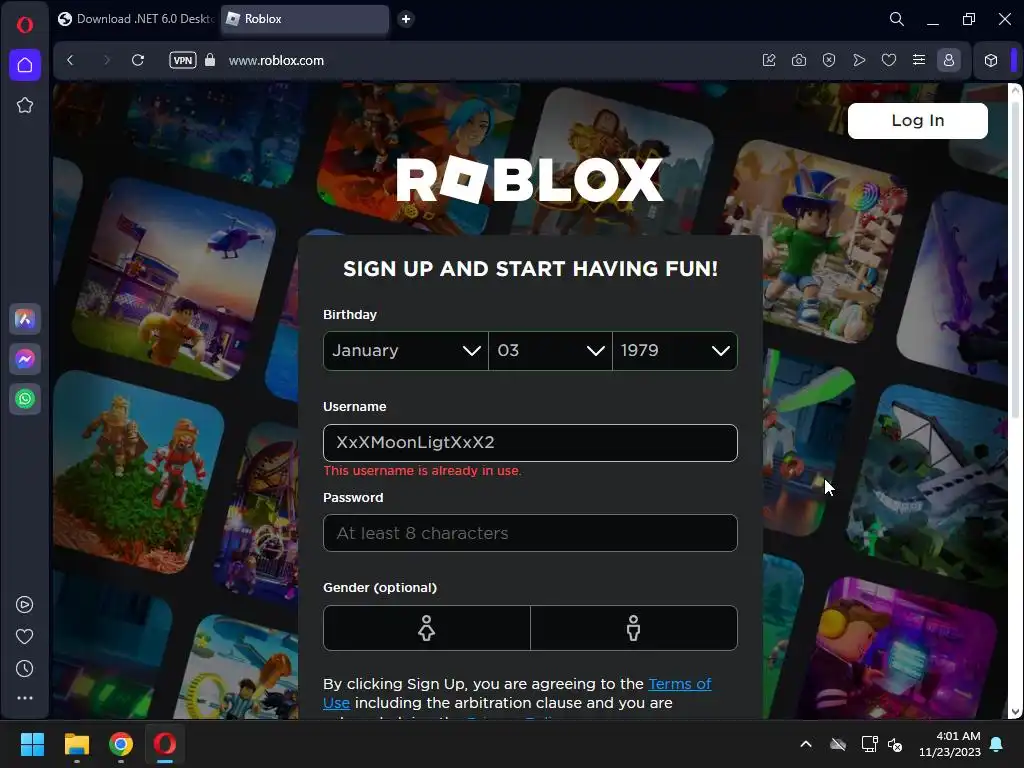This screenshot has height=768, width=1024.
Task: Open Easy Setup sliders icon
Action: 919,60
